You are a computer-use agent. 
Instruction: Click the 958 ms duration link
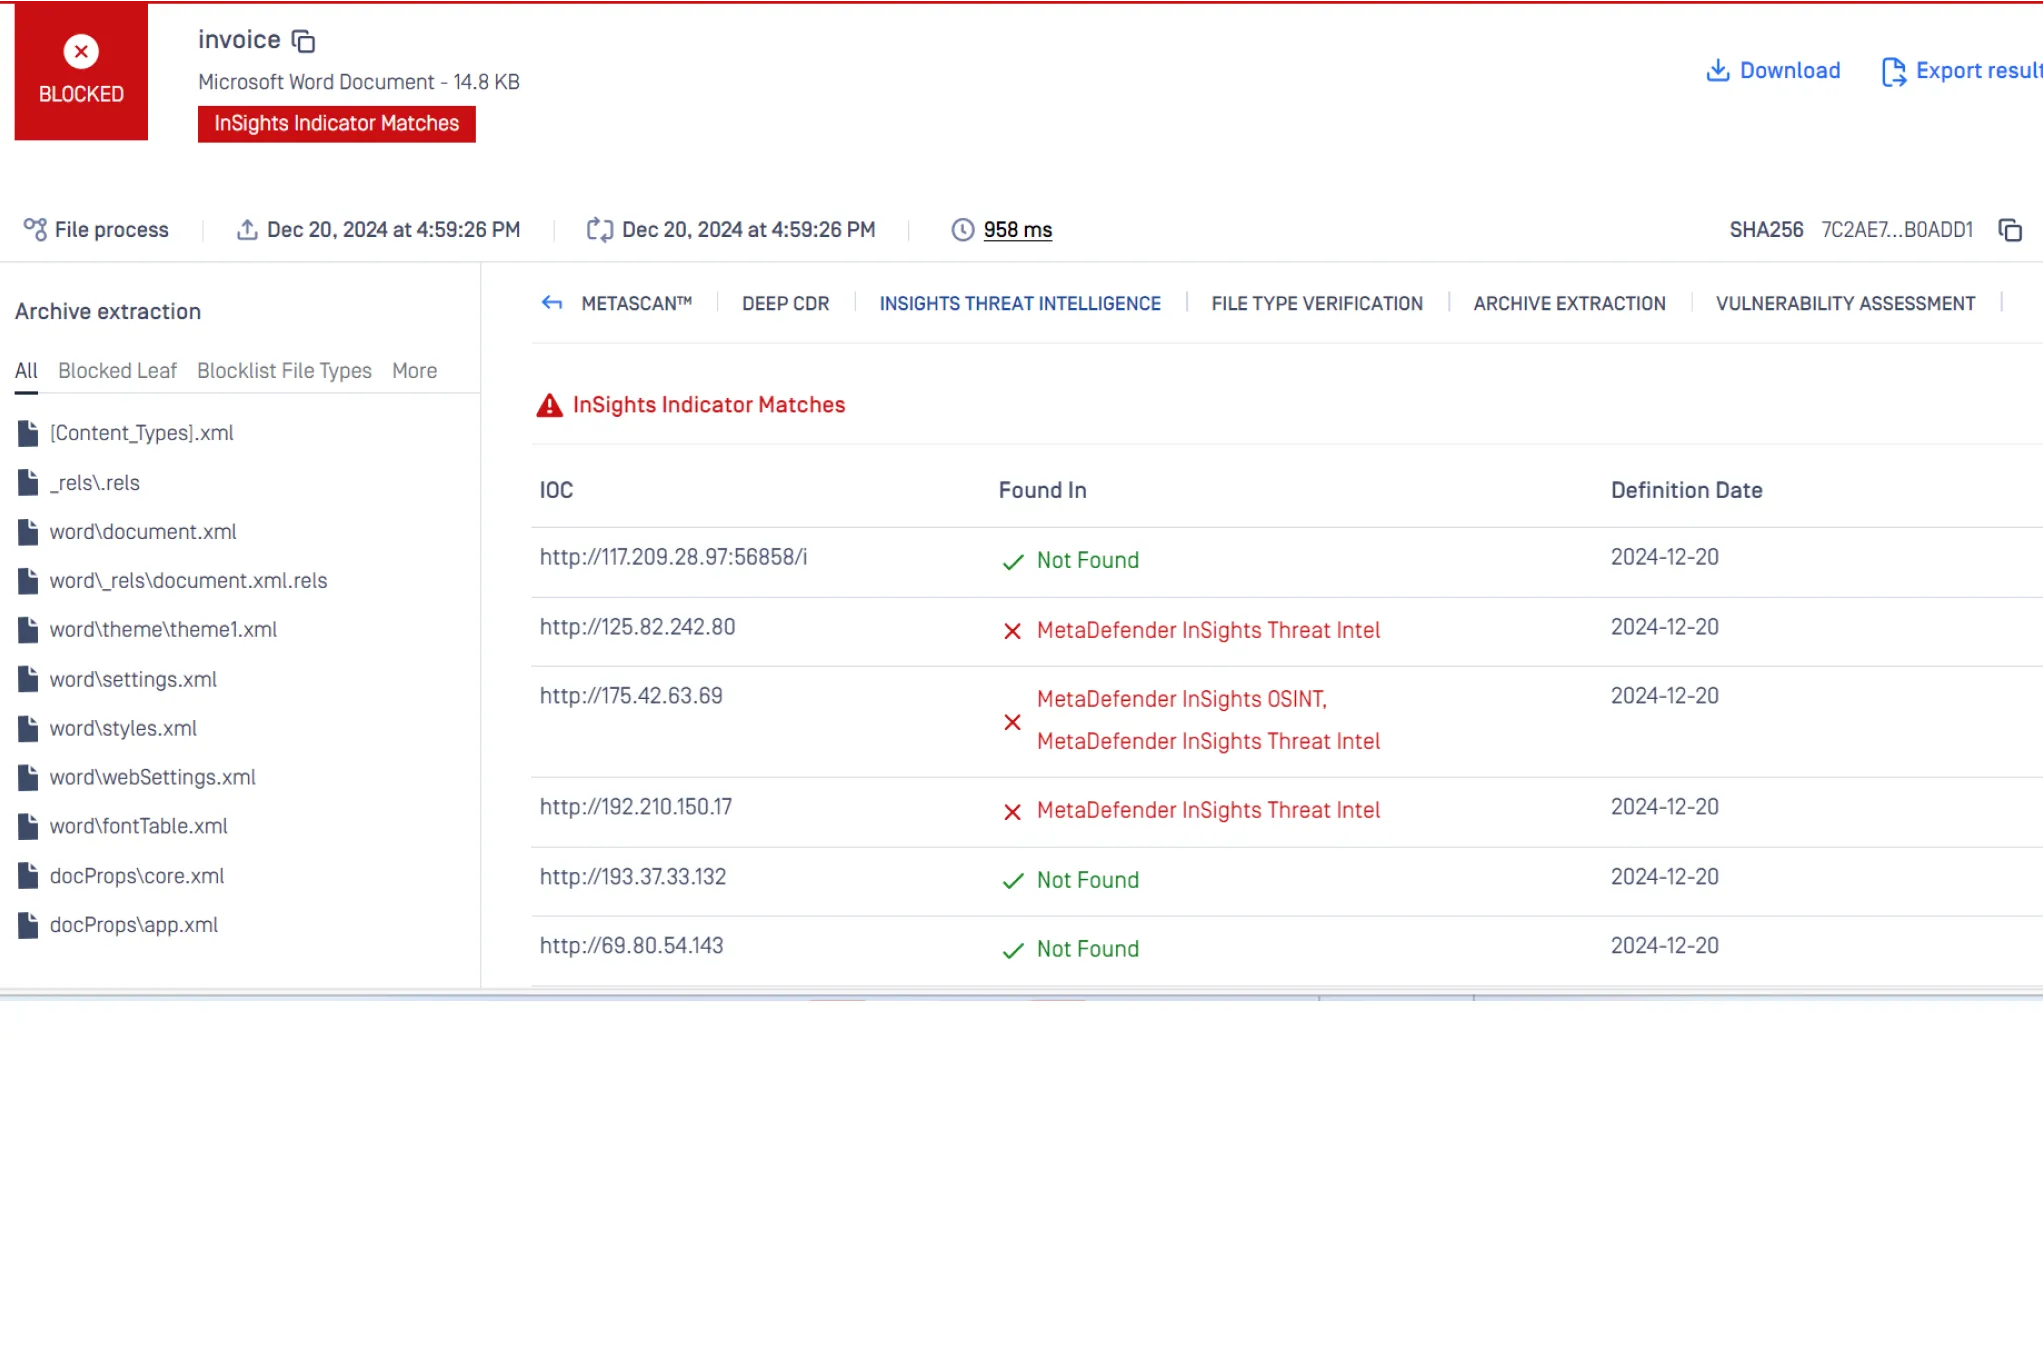pos(1017,230)
